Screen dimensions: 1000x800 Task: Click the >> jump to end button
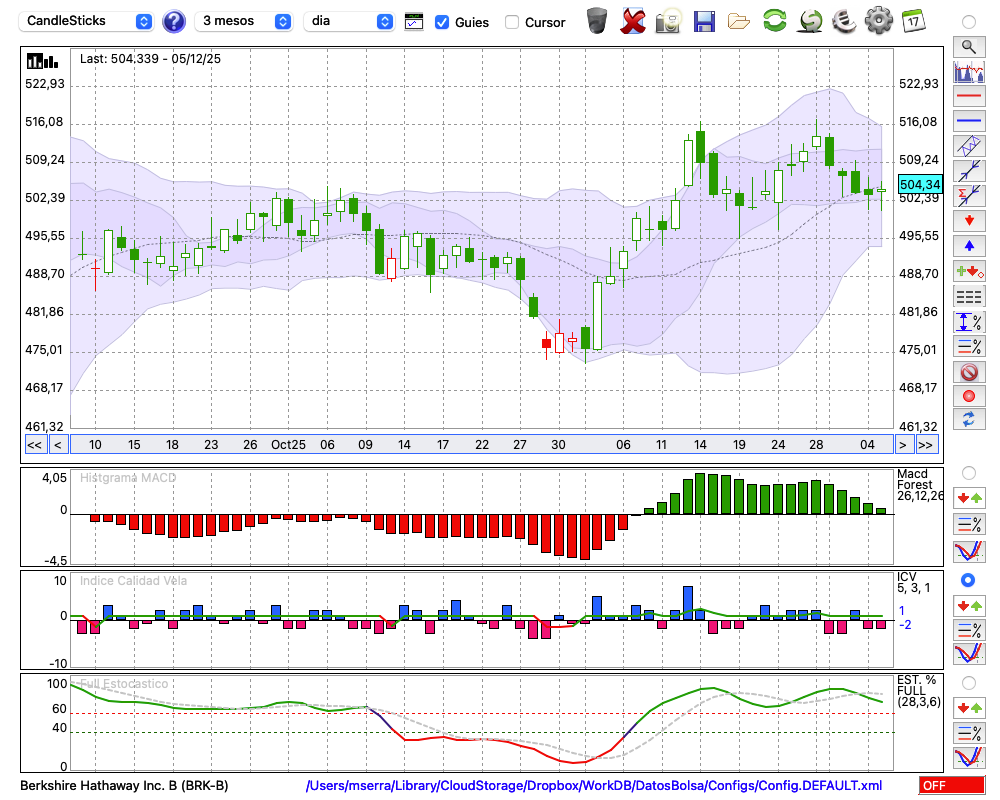pyautogui.click(x=927, y=445)
